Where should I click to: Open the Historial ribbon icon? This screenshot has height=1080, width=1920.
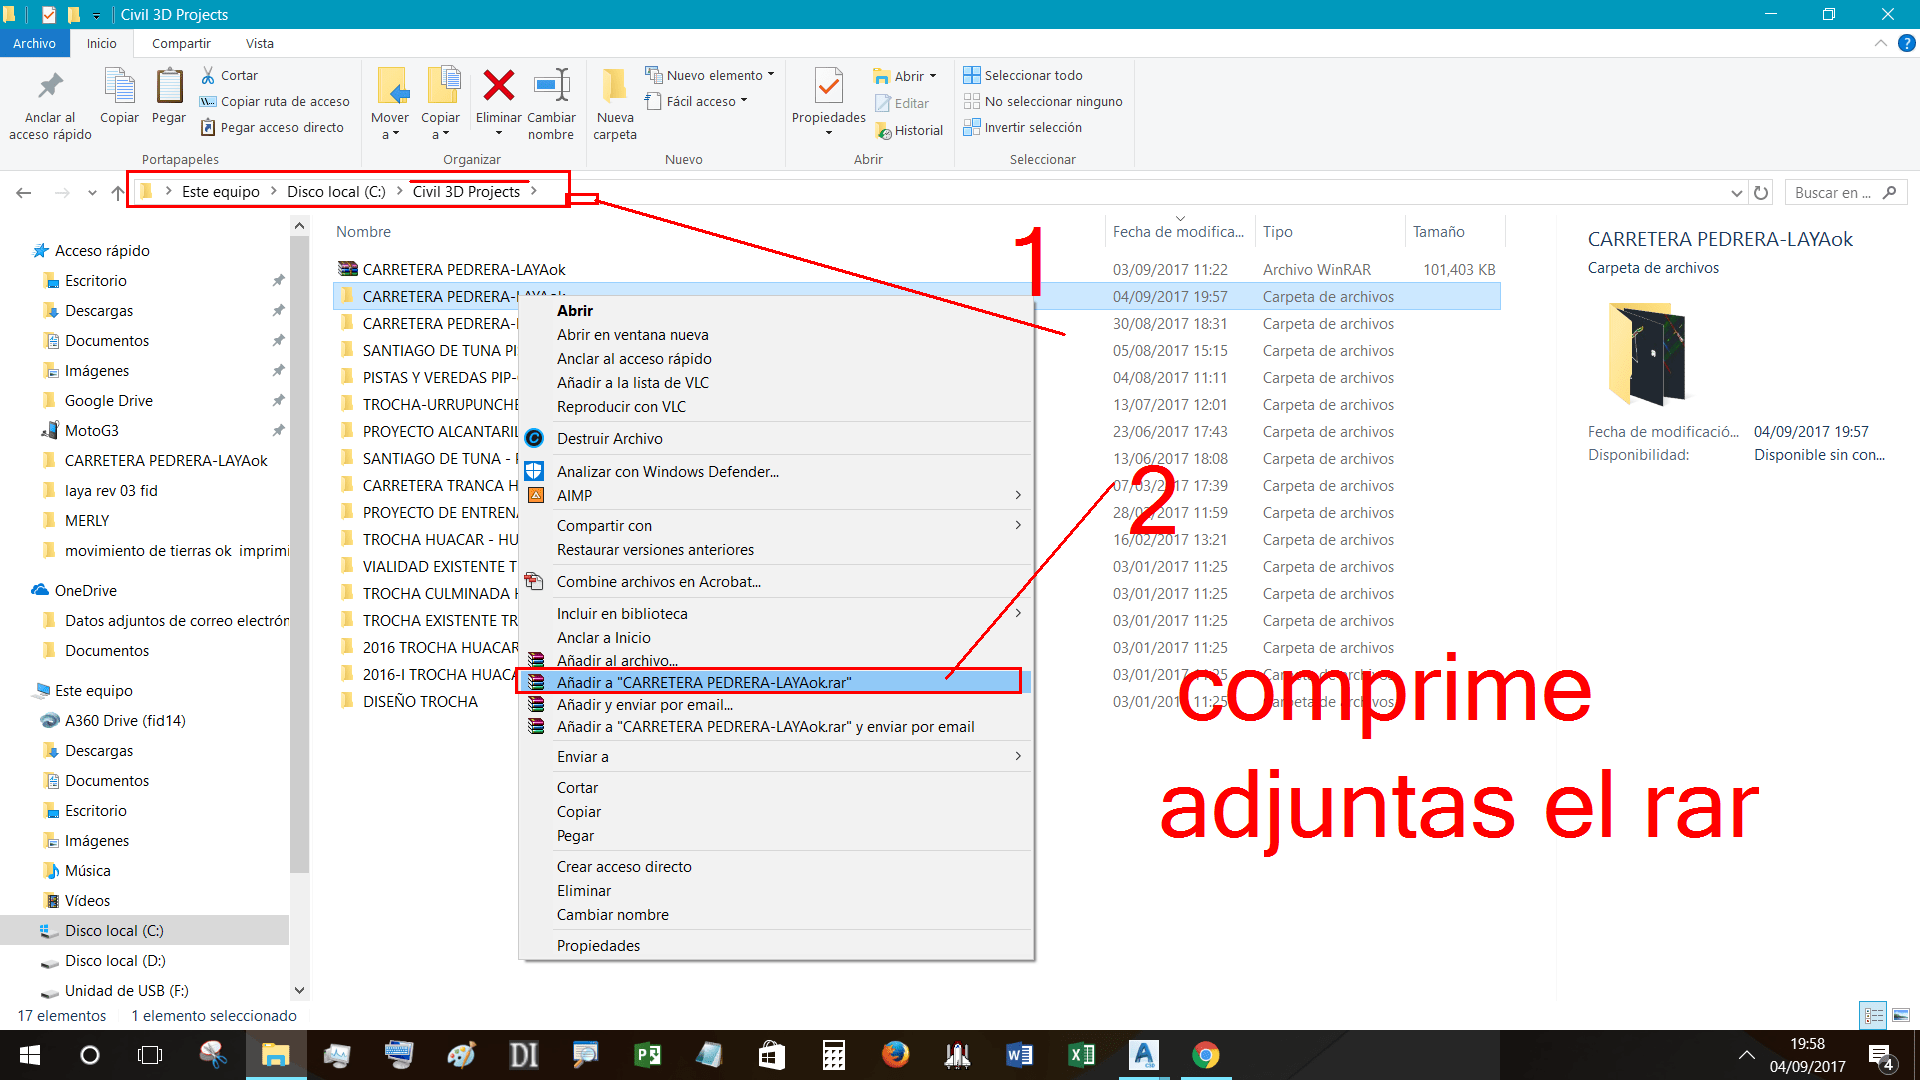[909, 130]
